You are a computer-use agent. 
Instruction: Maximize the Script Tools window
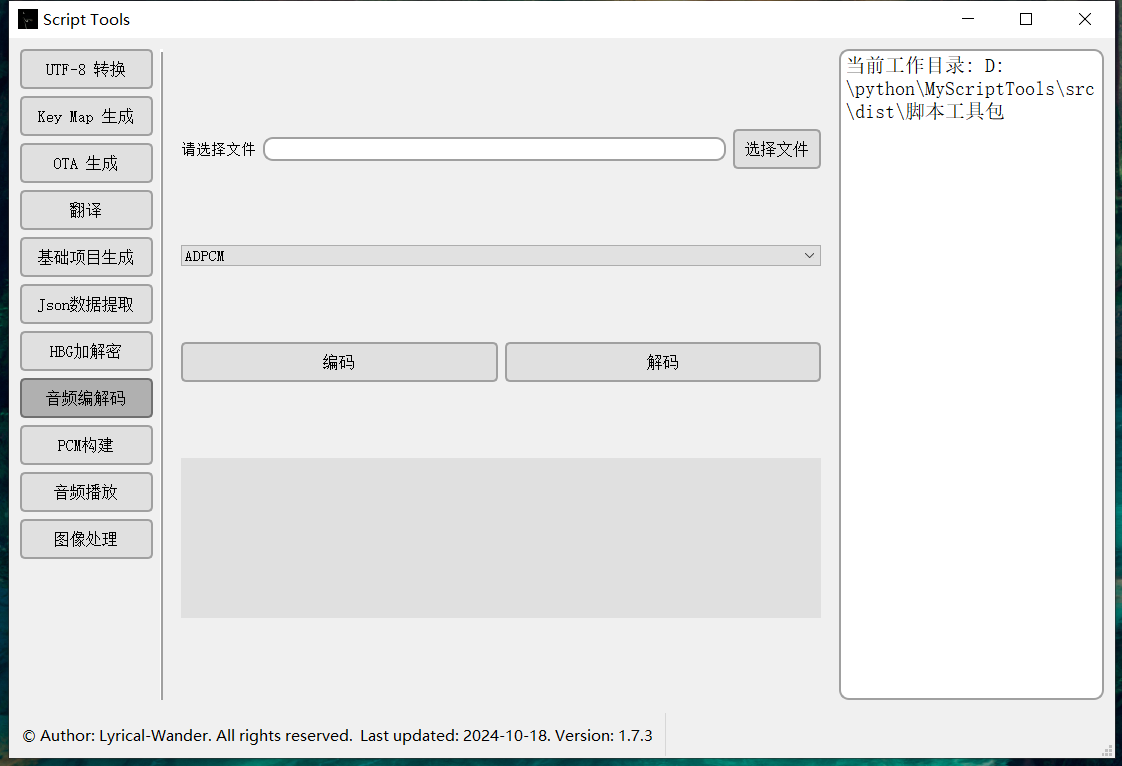click(x=1026, y=19)
